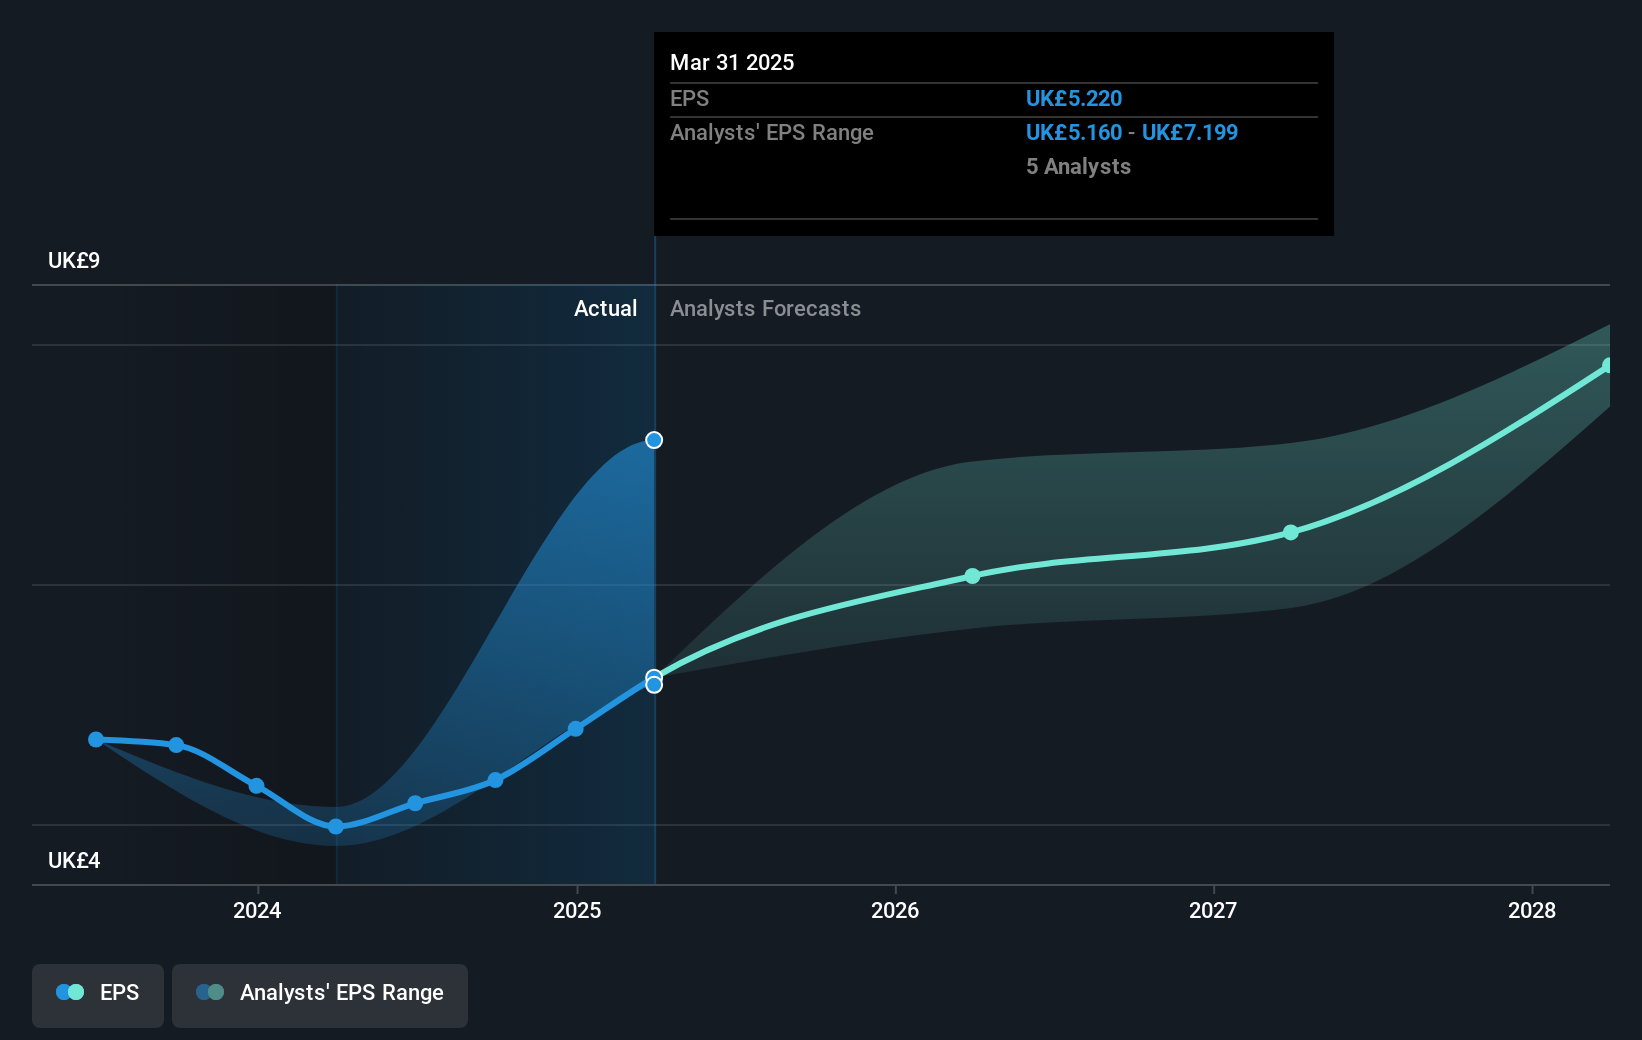The width and height of the screenshot is (1642, 1040).
Task: Switch to the Analysts Forecasts section
Action: point(765,308)
